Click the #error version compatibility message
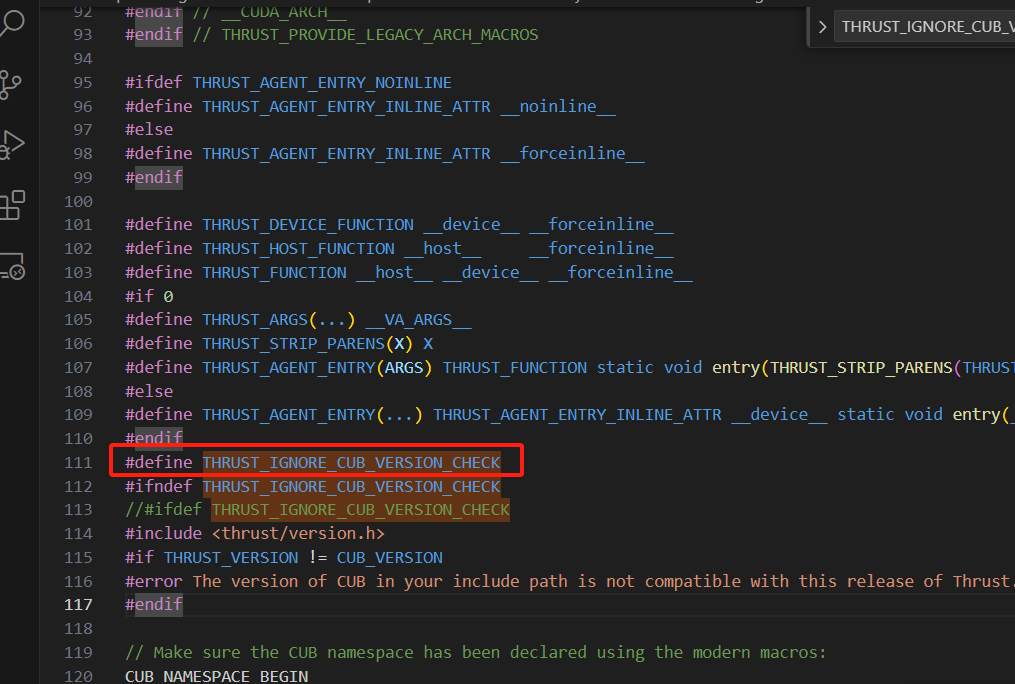Image resolution: width=1015 pixels, height=684 pixels. 500,580
